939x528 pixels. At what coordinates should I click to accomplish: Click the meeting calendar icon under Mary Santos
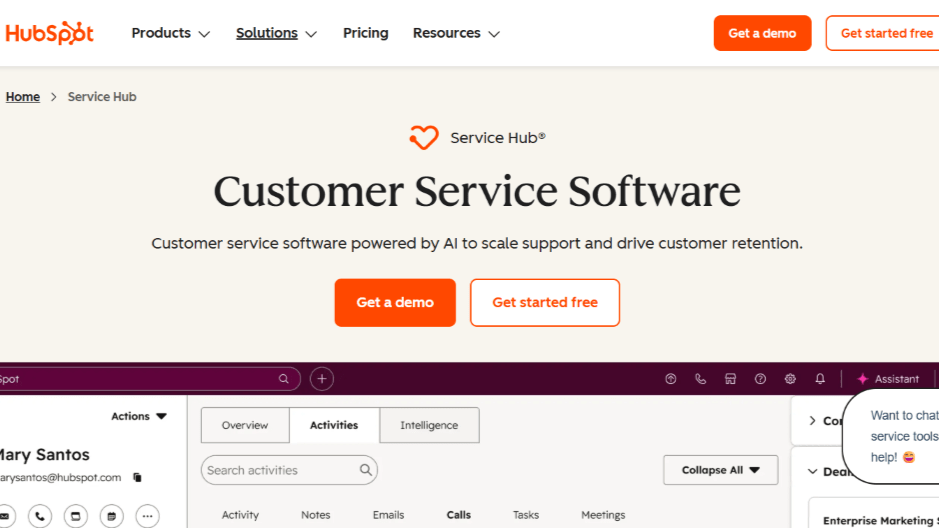[x=111, y=516]
